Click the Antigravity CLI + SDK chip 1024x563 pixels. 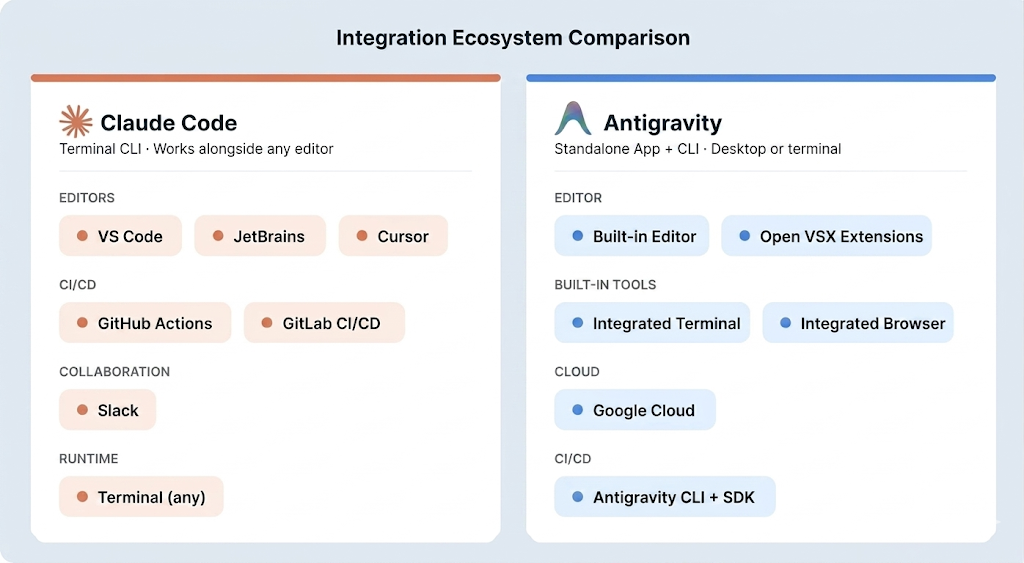pos(665,496)
